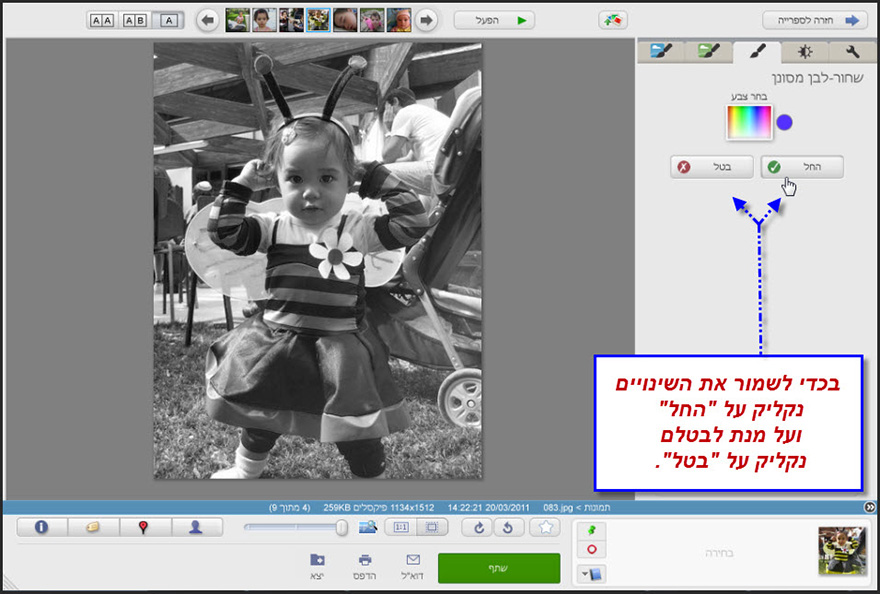Open the blue brush fixes tab
Screen dimensions: 880x594
660,49
